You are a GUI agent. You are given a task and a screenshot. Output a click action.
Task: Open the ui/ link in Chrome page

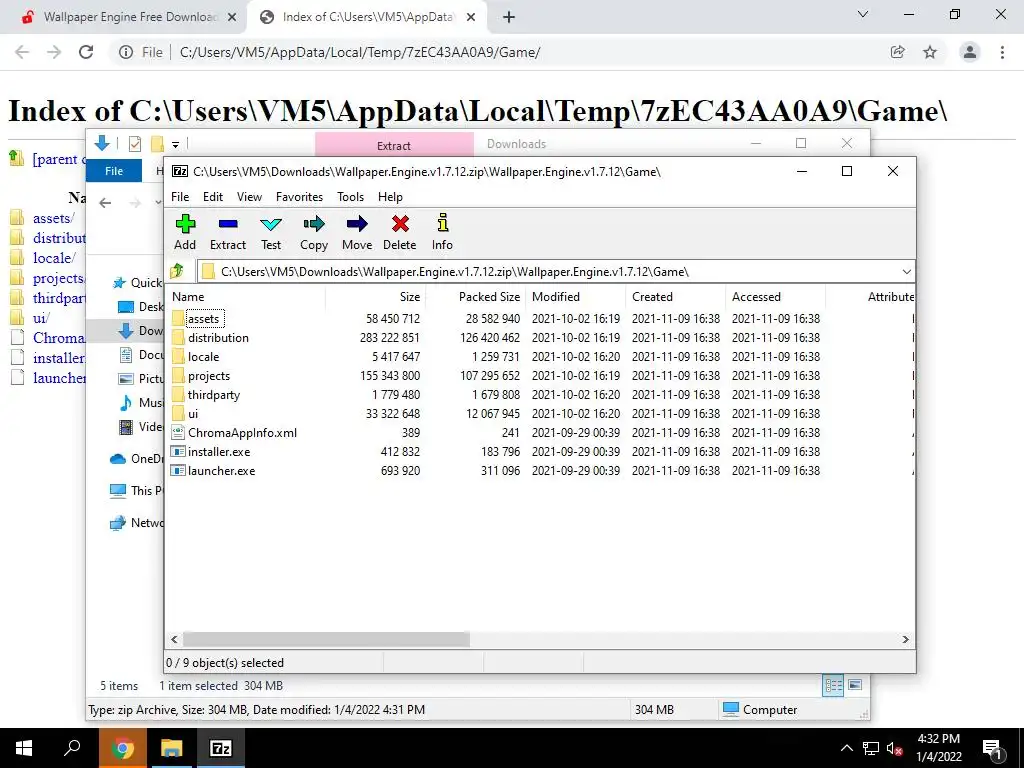[x=41, y=318]
